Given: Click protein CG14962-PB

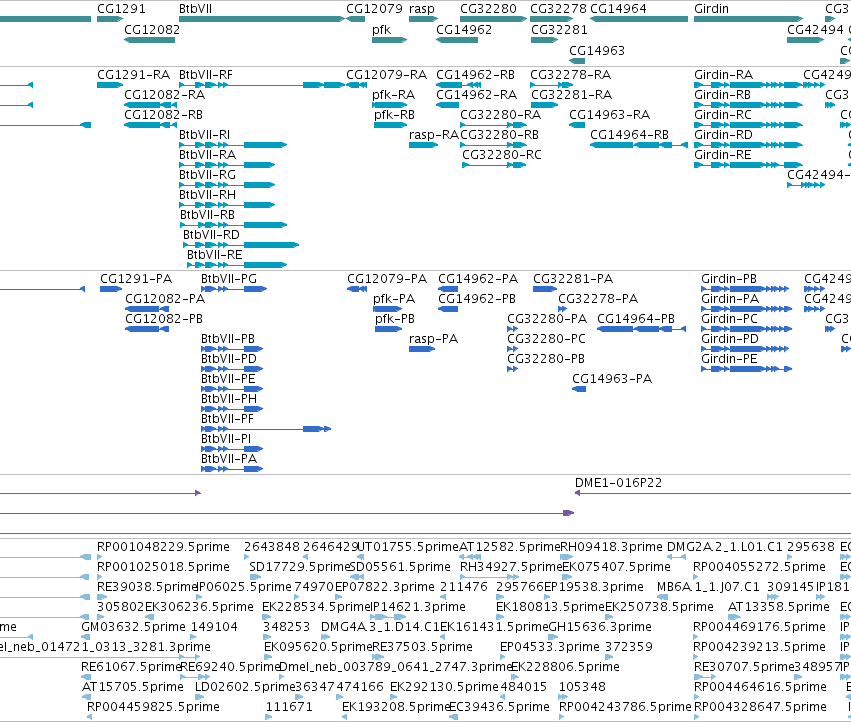Looking at the screenshot, I should coord(448,309).
